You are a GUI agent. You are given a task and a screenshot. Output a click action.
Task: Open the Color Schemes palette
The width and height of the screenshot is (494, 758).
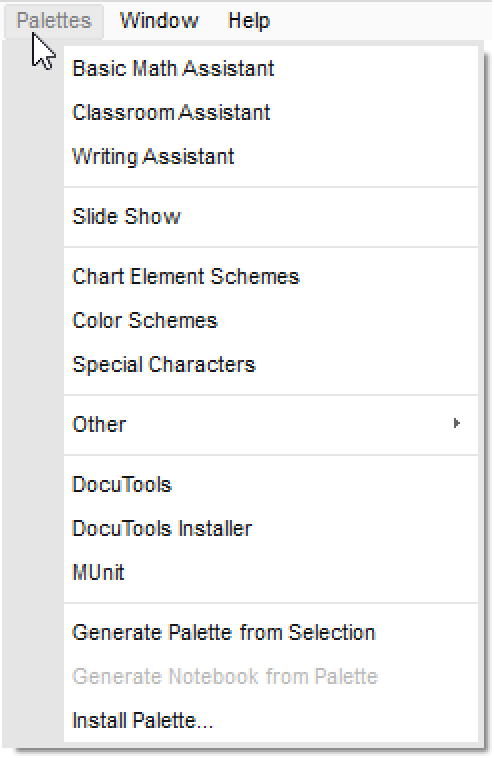pos(271,321)
